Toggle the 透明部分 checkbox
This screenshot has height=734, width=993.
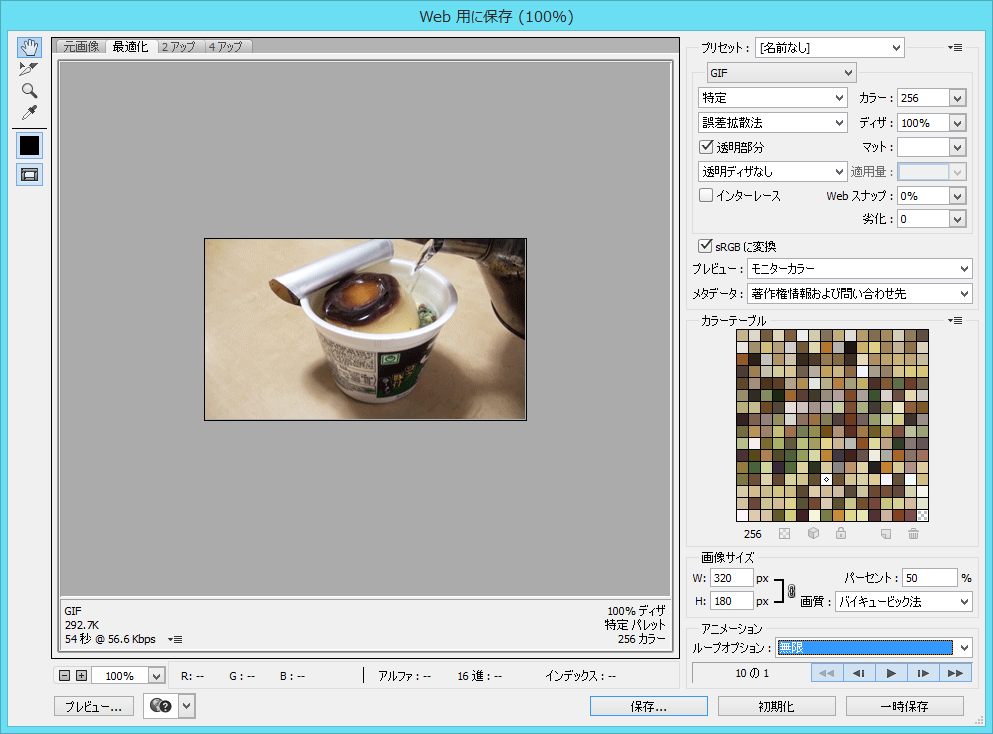[x=706, y=147]
